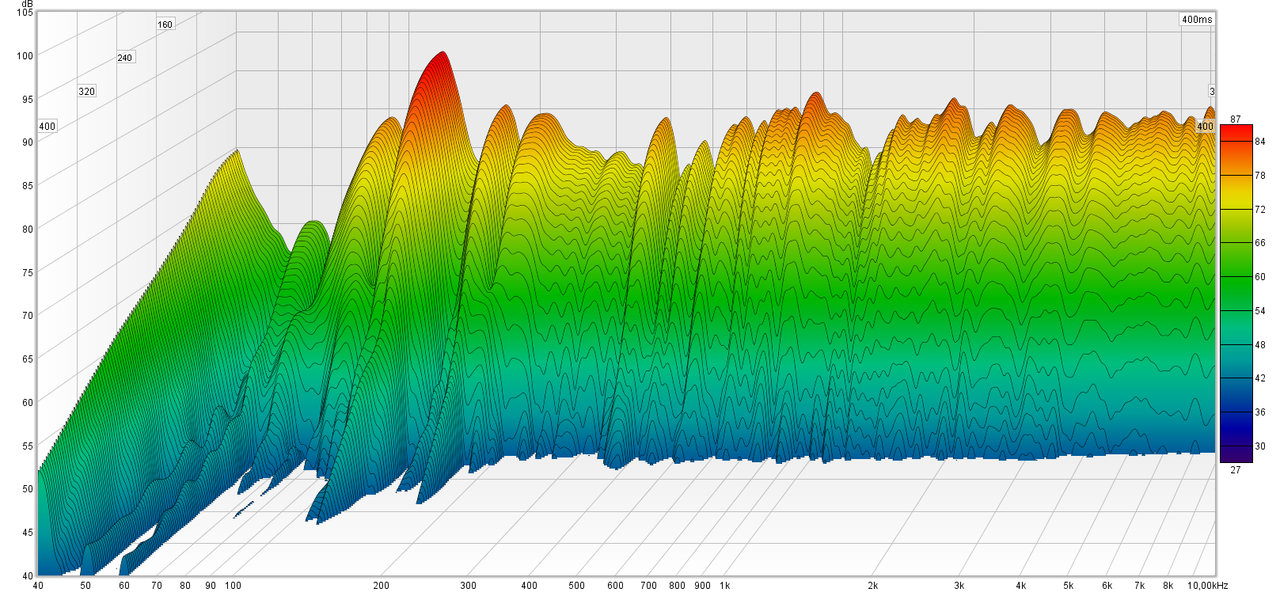The height and width of the screenshot is (592, 1280).
Task: Click the "6k" frequency axis label
Action: click(1108, 585)
